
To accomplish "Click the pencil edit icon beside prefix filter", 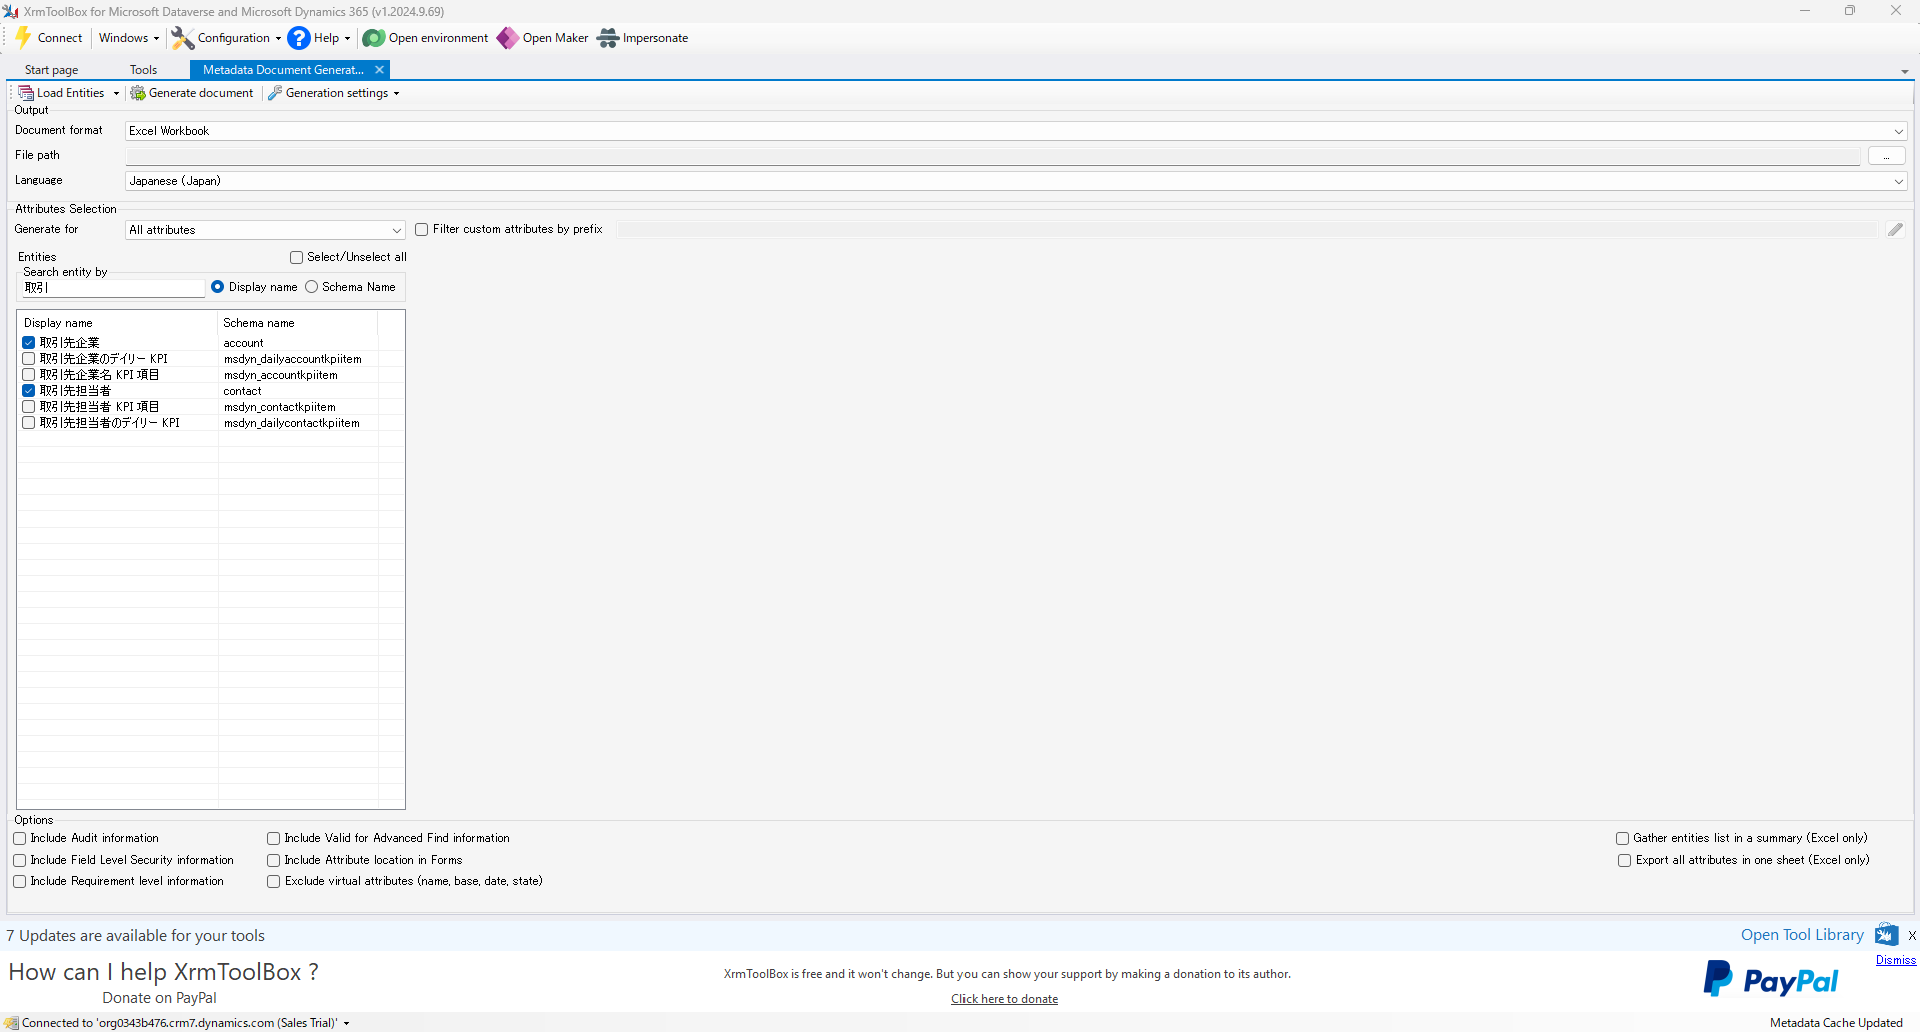I will 1895,229.
